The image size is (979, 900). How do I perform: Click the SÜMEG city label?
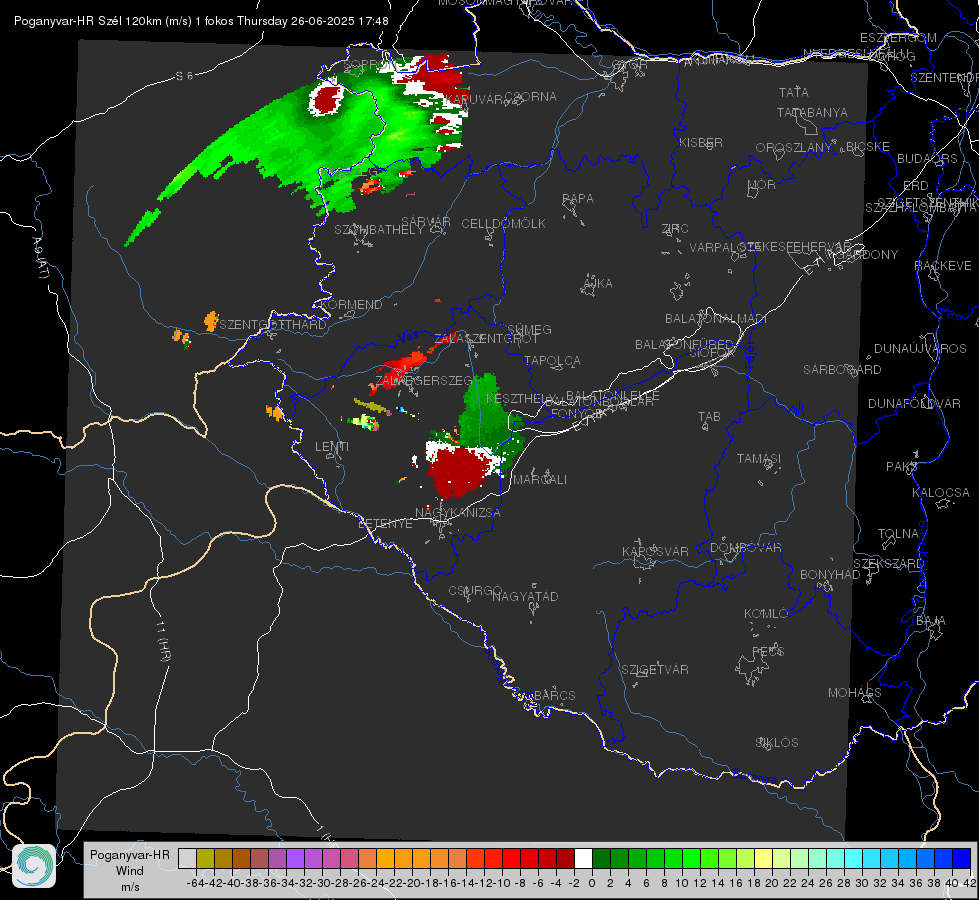coord(529,329)
